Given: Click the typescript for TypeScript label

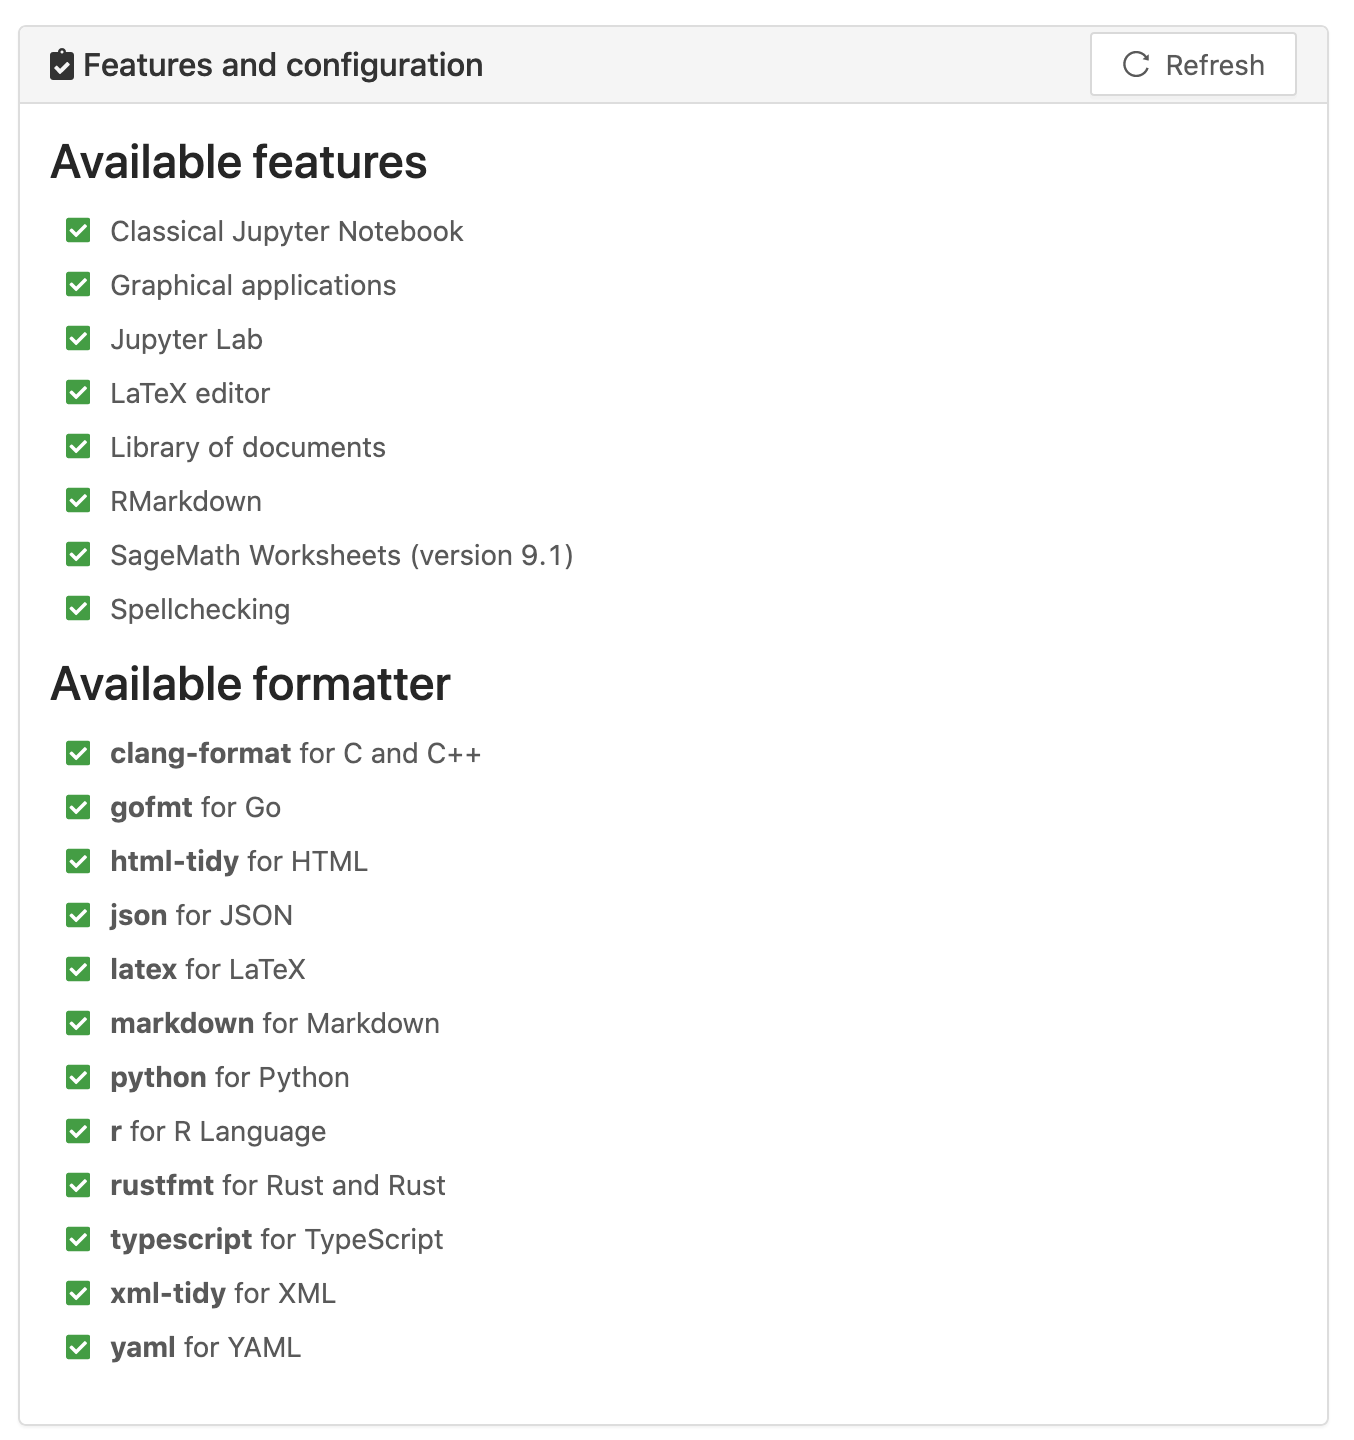Looking at the screenshot, I should coord(276,1239).
